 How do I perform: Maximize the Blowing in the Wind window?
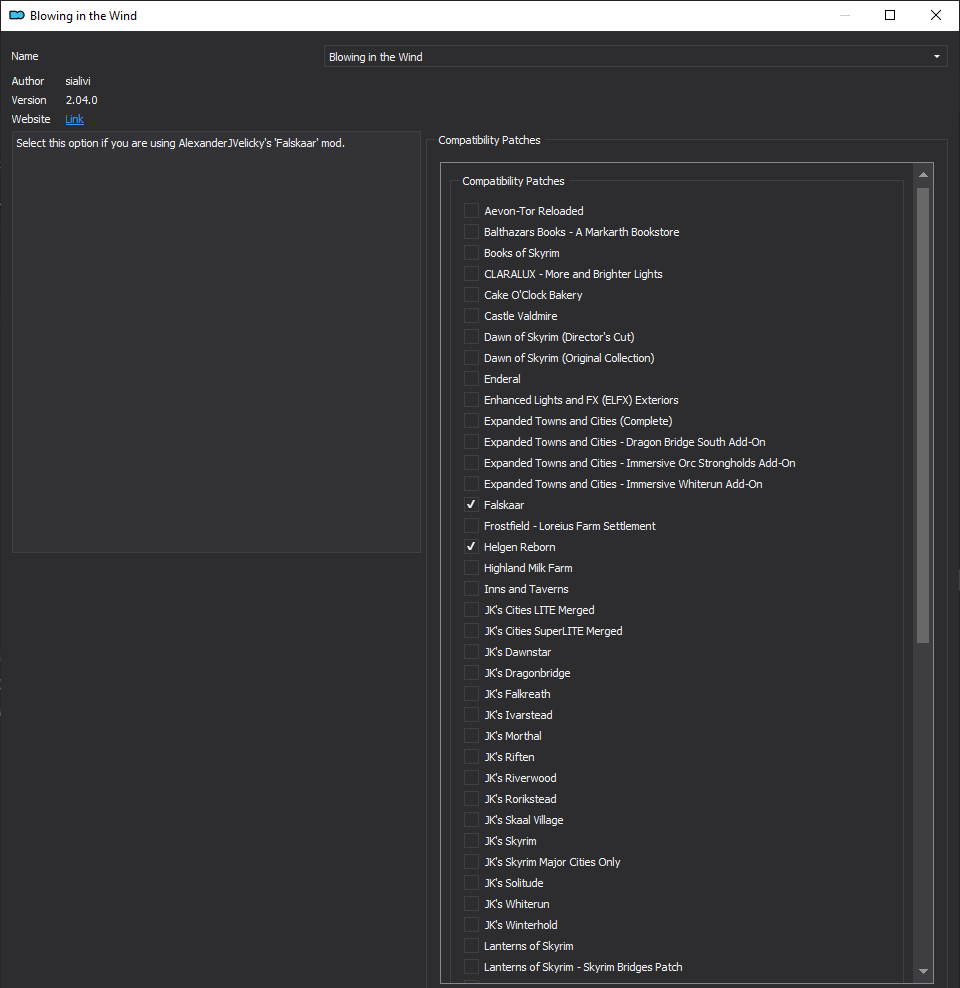click(x=890, y=15)
